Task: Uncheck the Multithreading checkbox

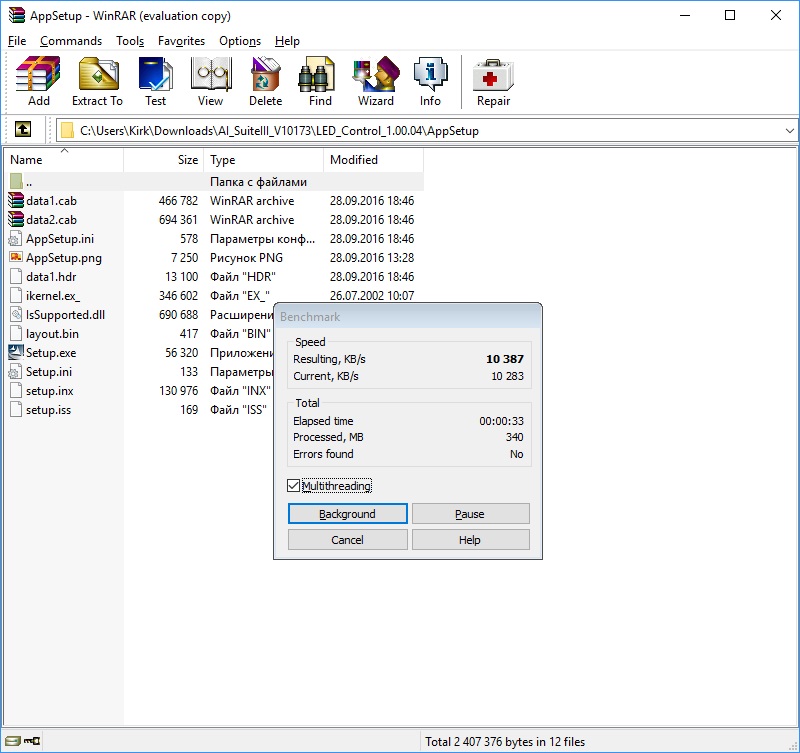Action: [293, 486]
